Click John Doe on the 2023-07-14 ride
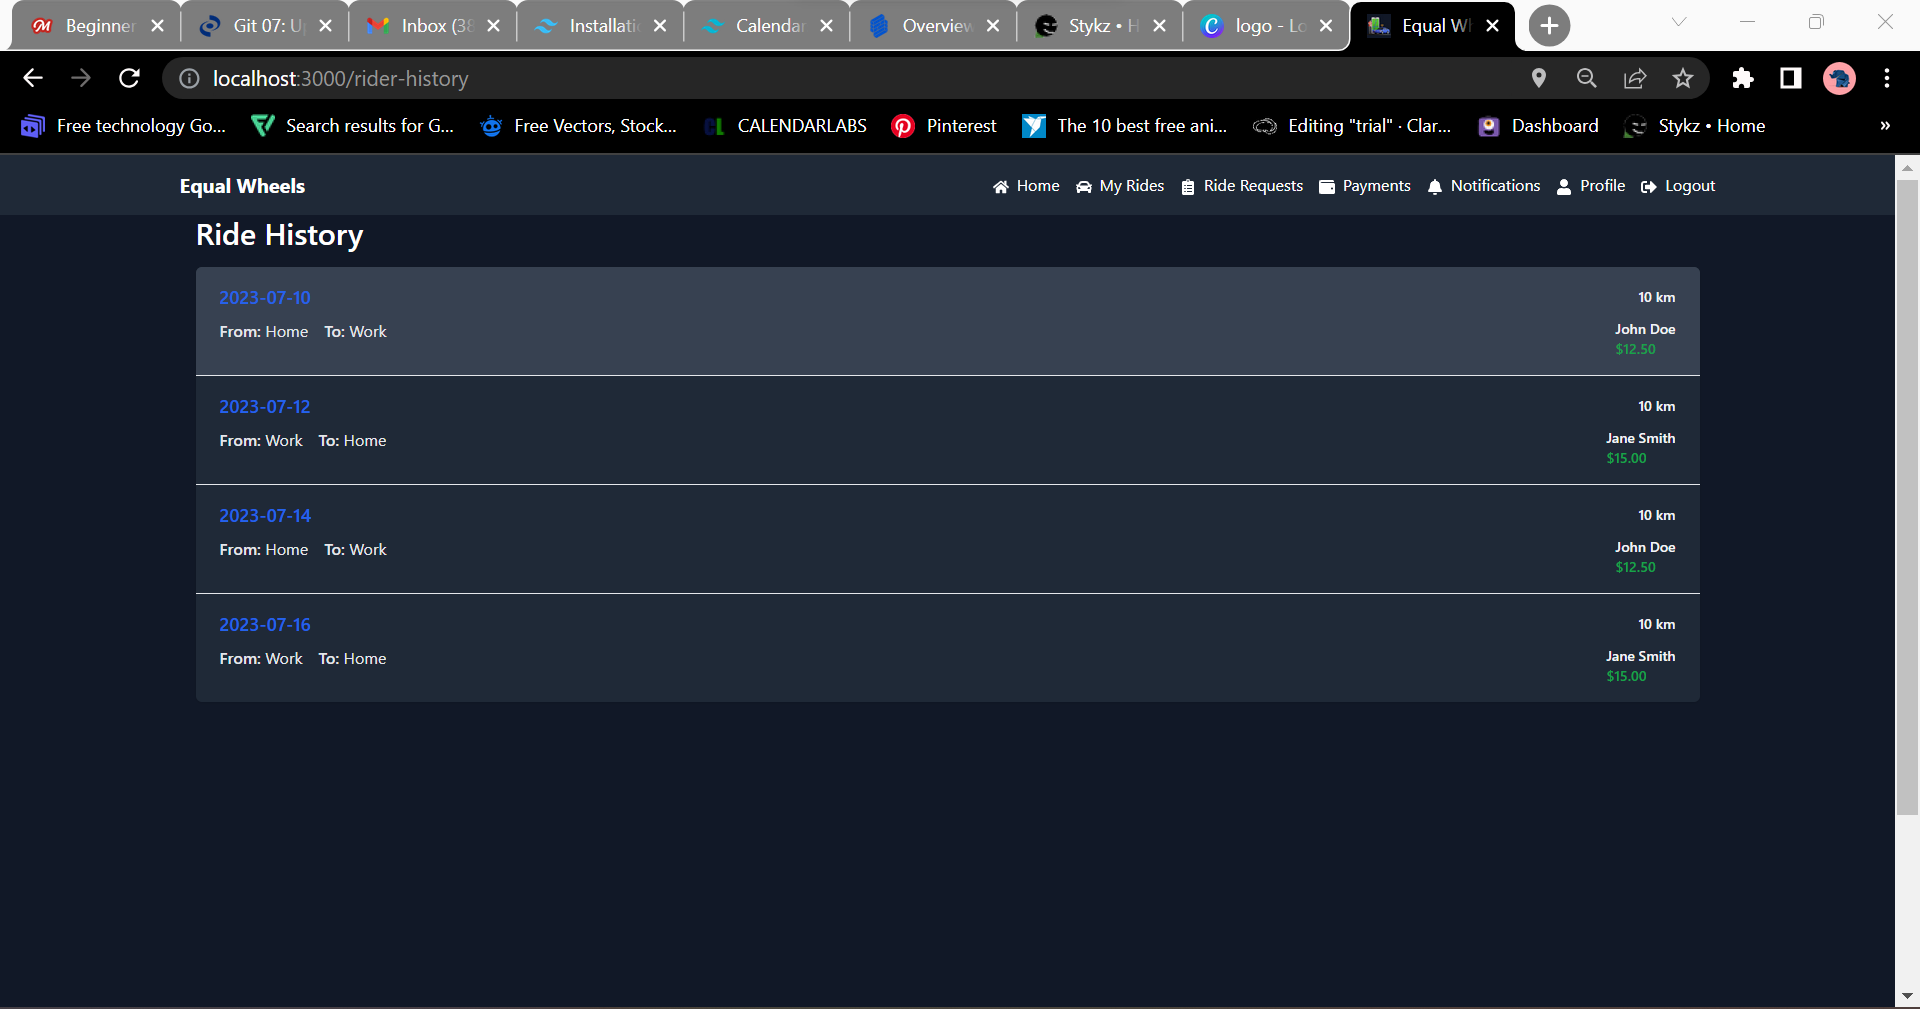The height and width of the screenshot is (1009, 1920). [x=1645, y=547]
